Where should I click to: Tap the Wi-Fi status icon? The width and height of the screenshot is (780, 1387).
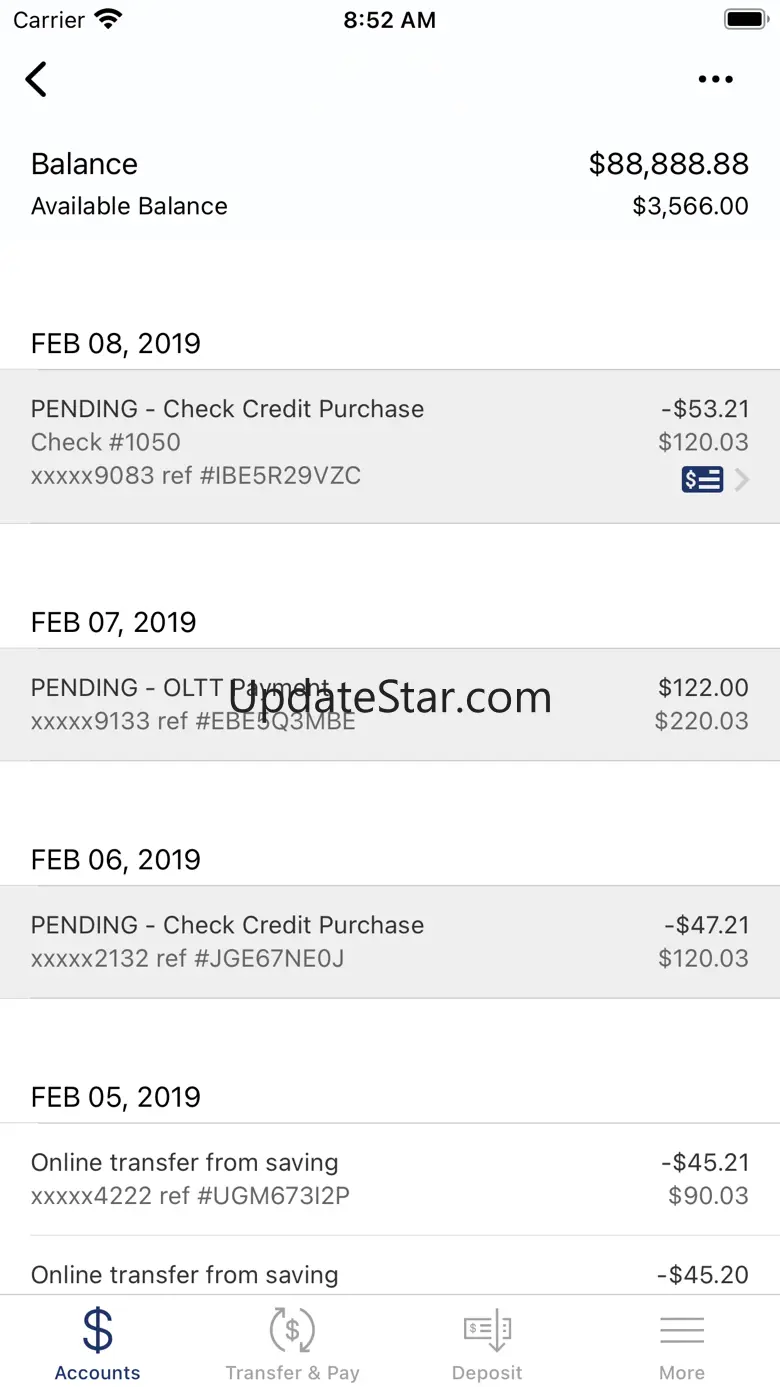pos(107,19)
